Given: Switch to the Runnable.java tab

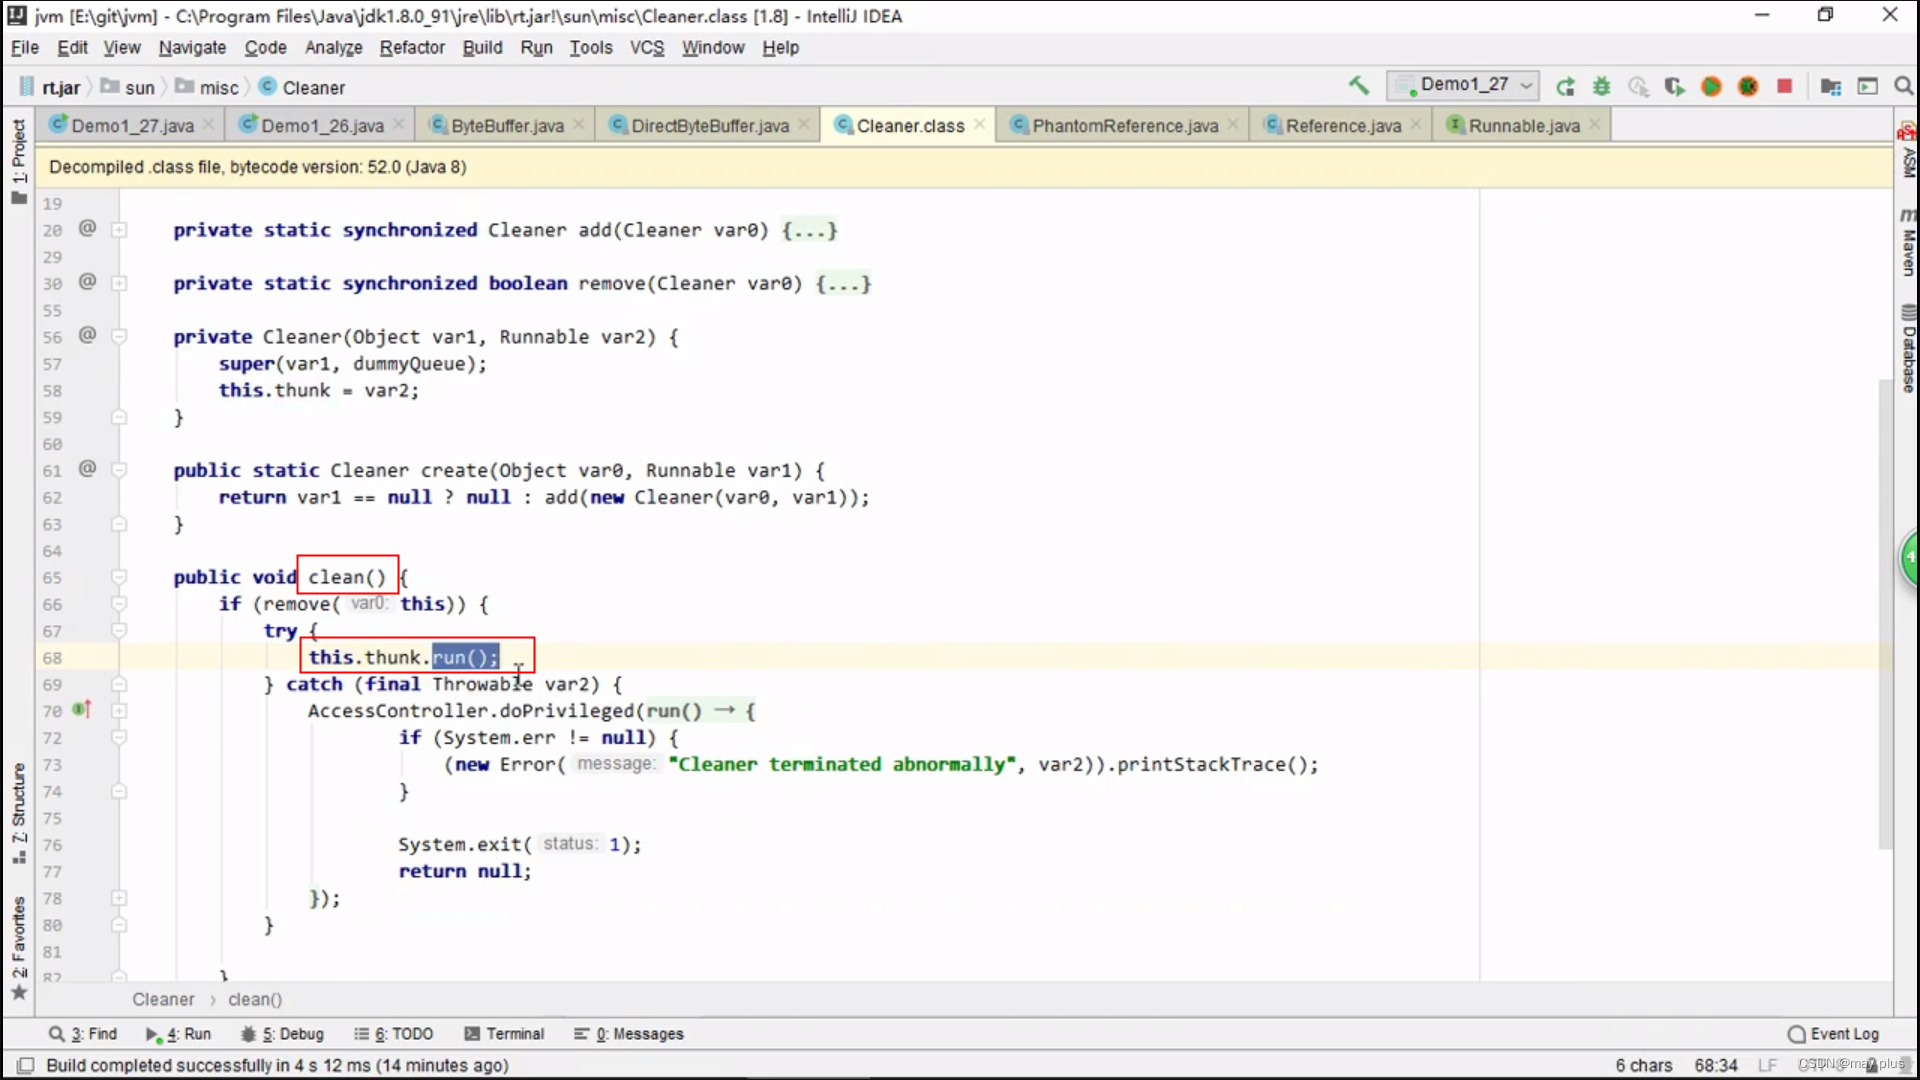Looking at the screenshot, I should [x=1524, y=125].
